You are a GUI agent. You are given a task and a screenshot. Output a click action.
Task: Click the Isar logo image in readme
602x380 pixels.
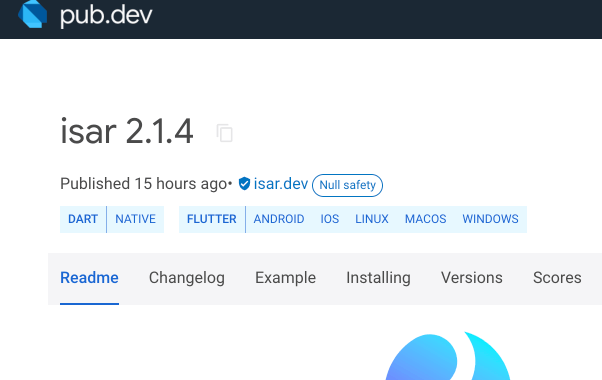[x=448, y=356]
